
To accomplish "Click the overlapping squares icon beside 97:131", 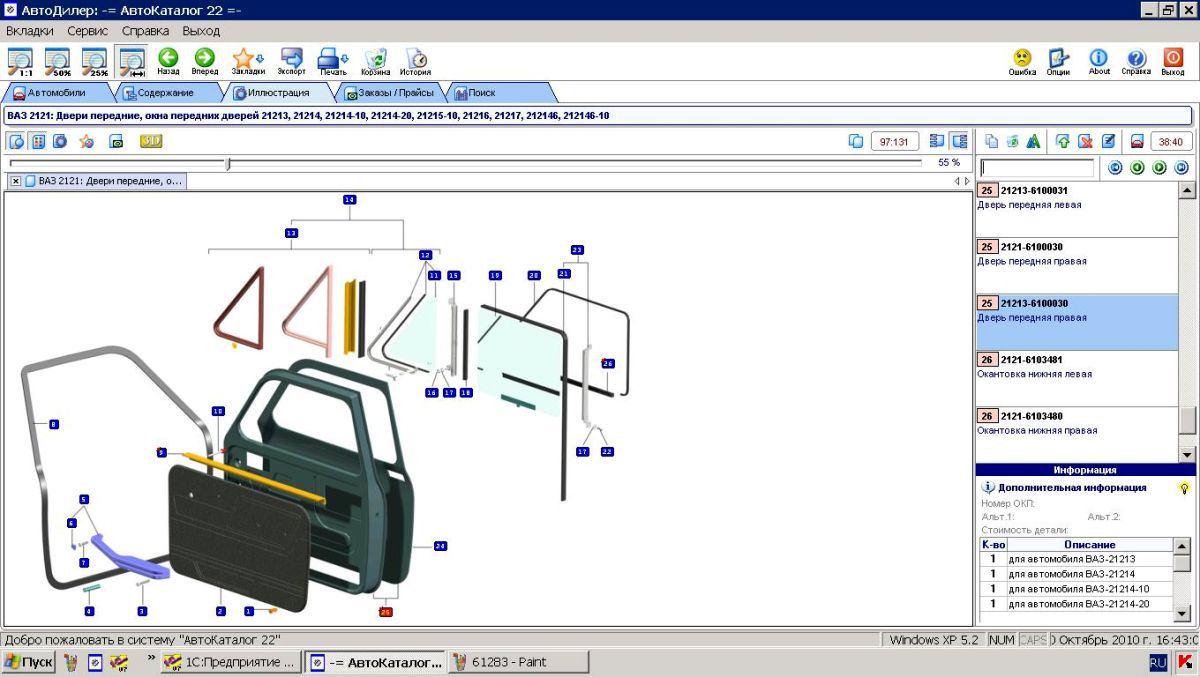I will point(855,141).
